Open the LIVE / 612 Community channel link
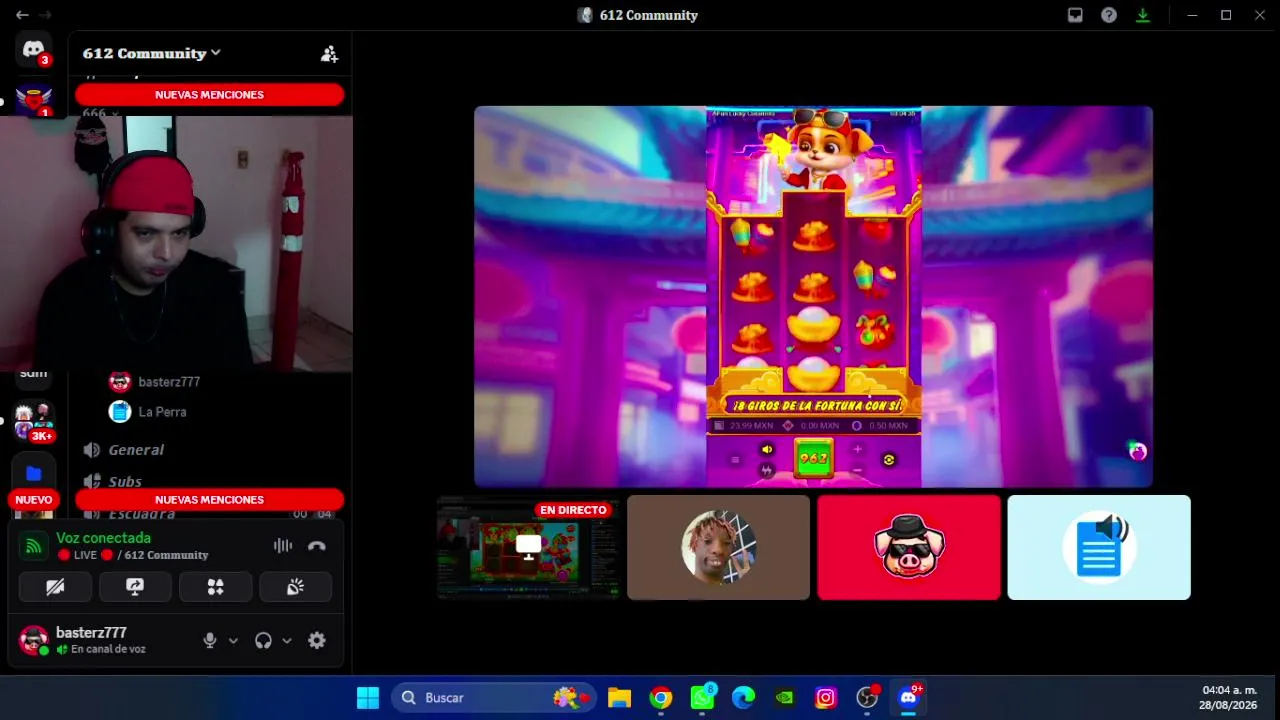 click(x=133, y=555)
